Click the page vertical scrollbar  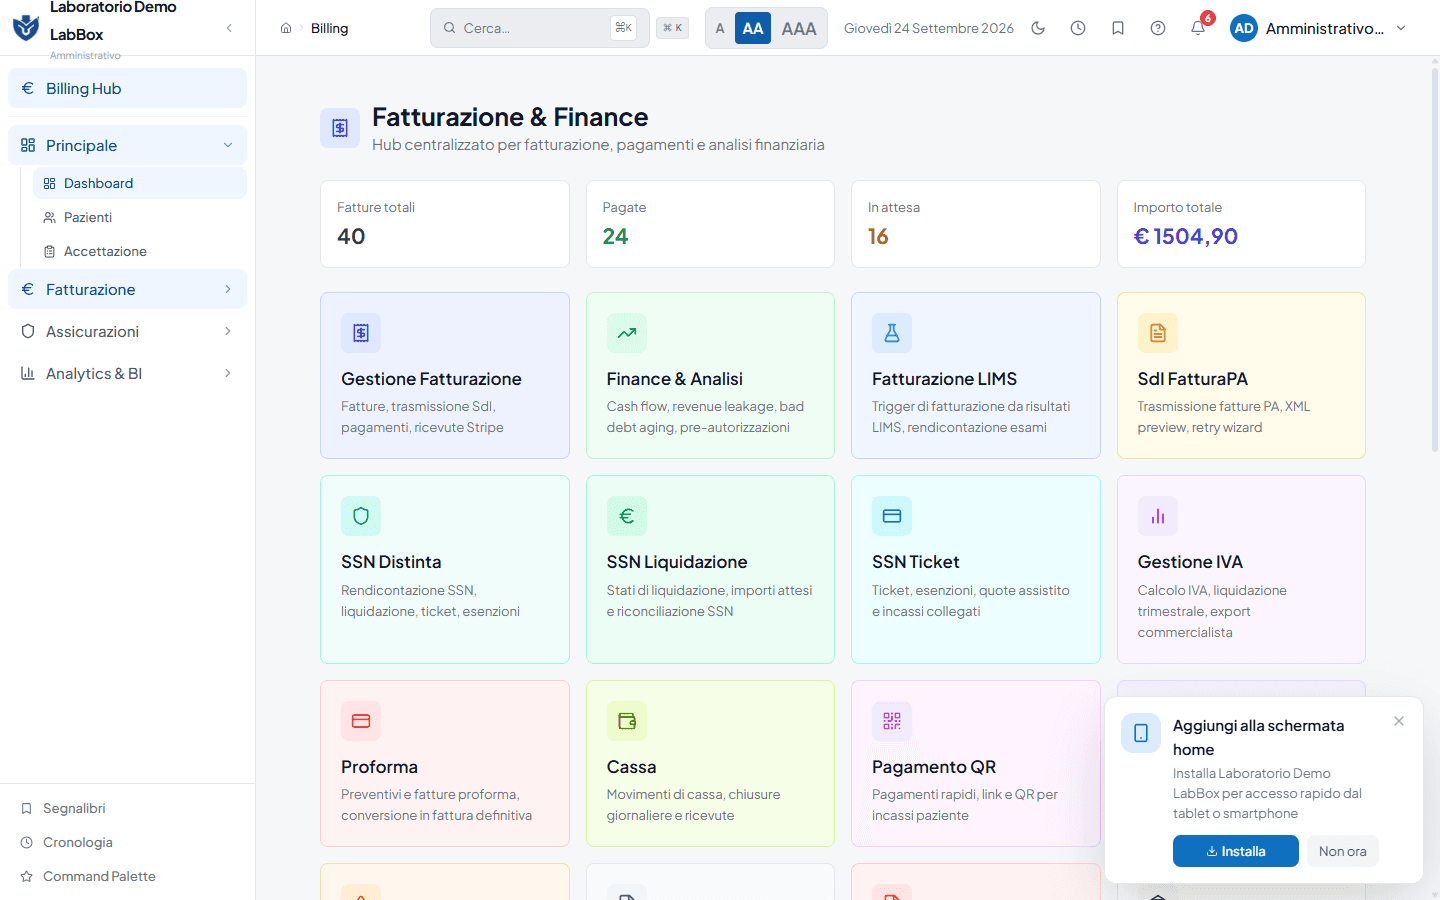[1435, 260]
